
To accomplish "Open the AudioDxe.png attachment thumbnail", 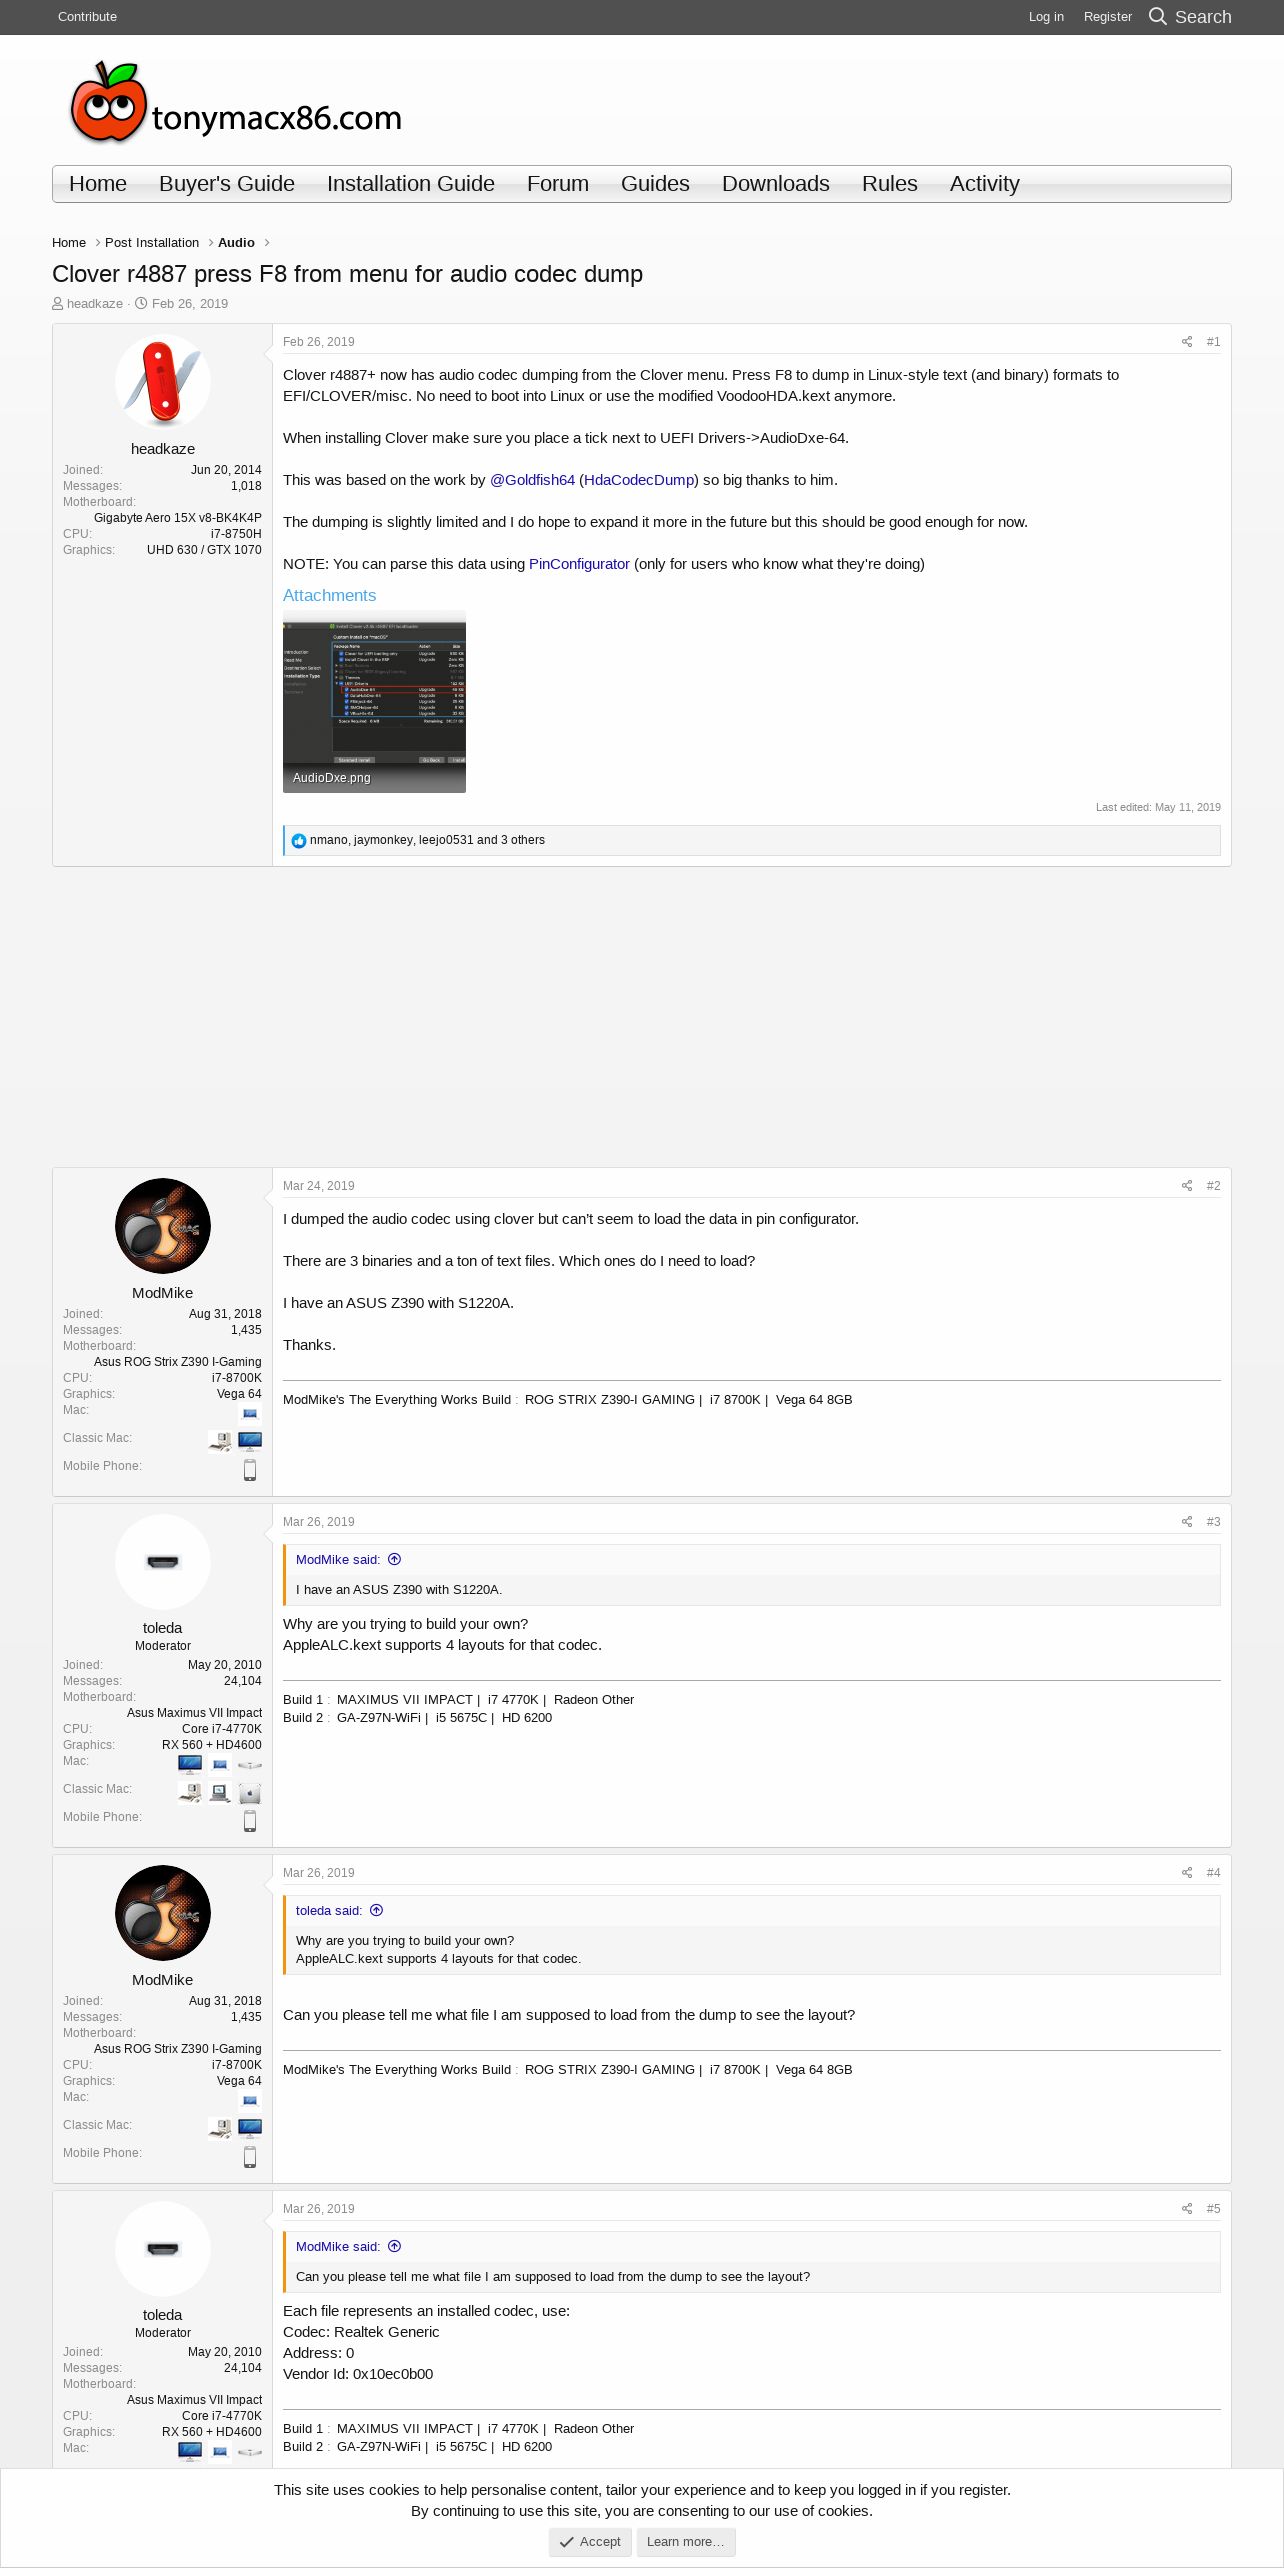I will pos(374,702).
